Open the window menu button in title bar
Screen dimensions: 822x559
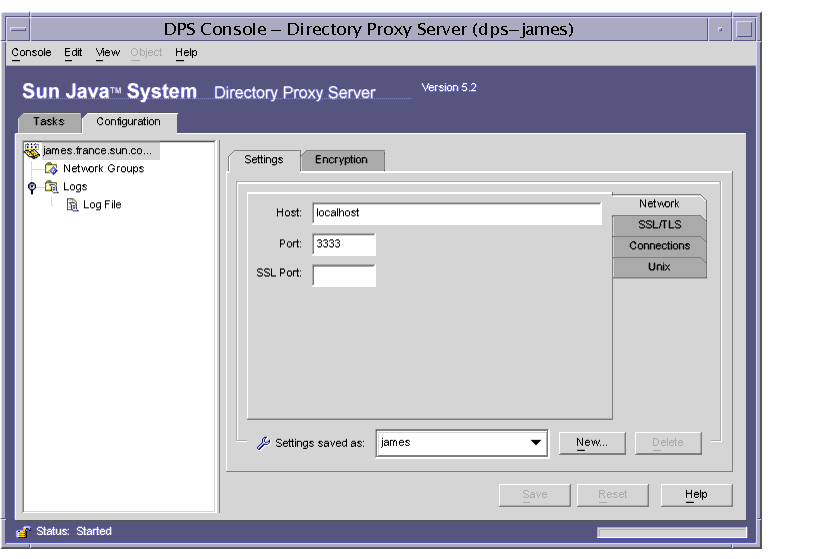pyautogui.click(x=18, y=29)
